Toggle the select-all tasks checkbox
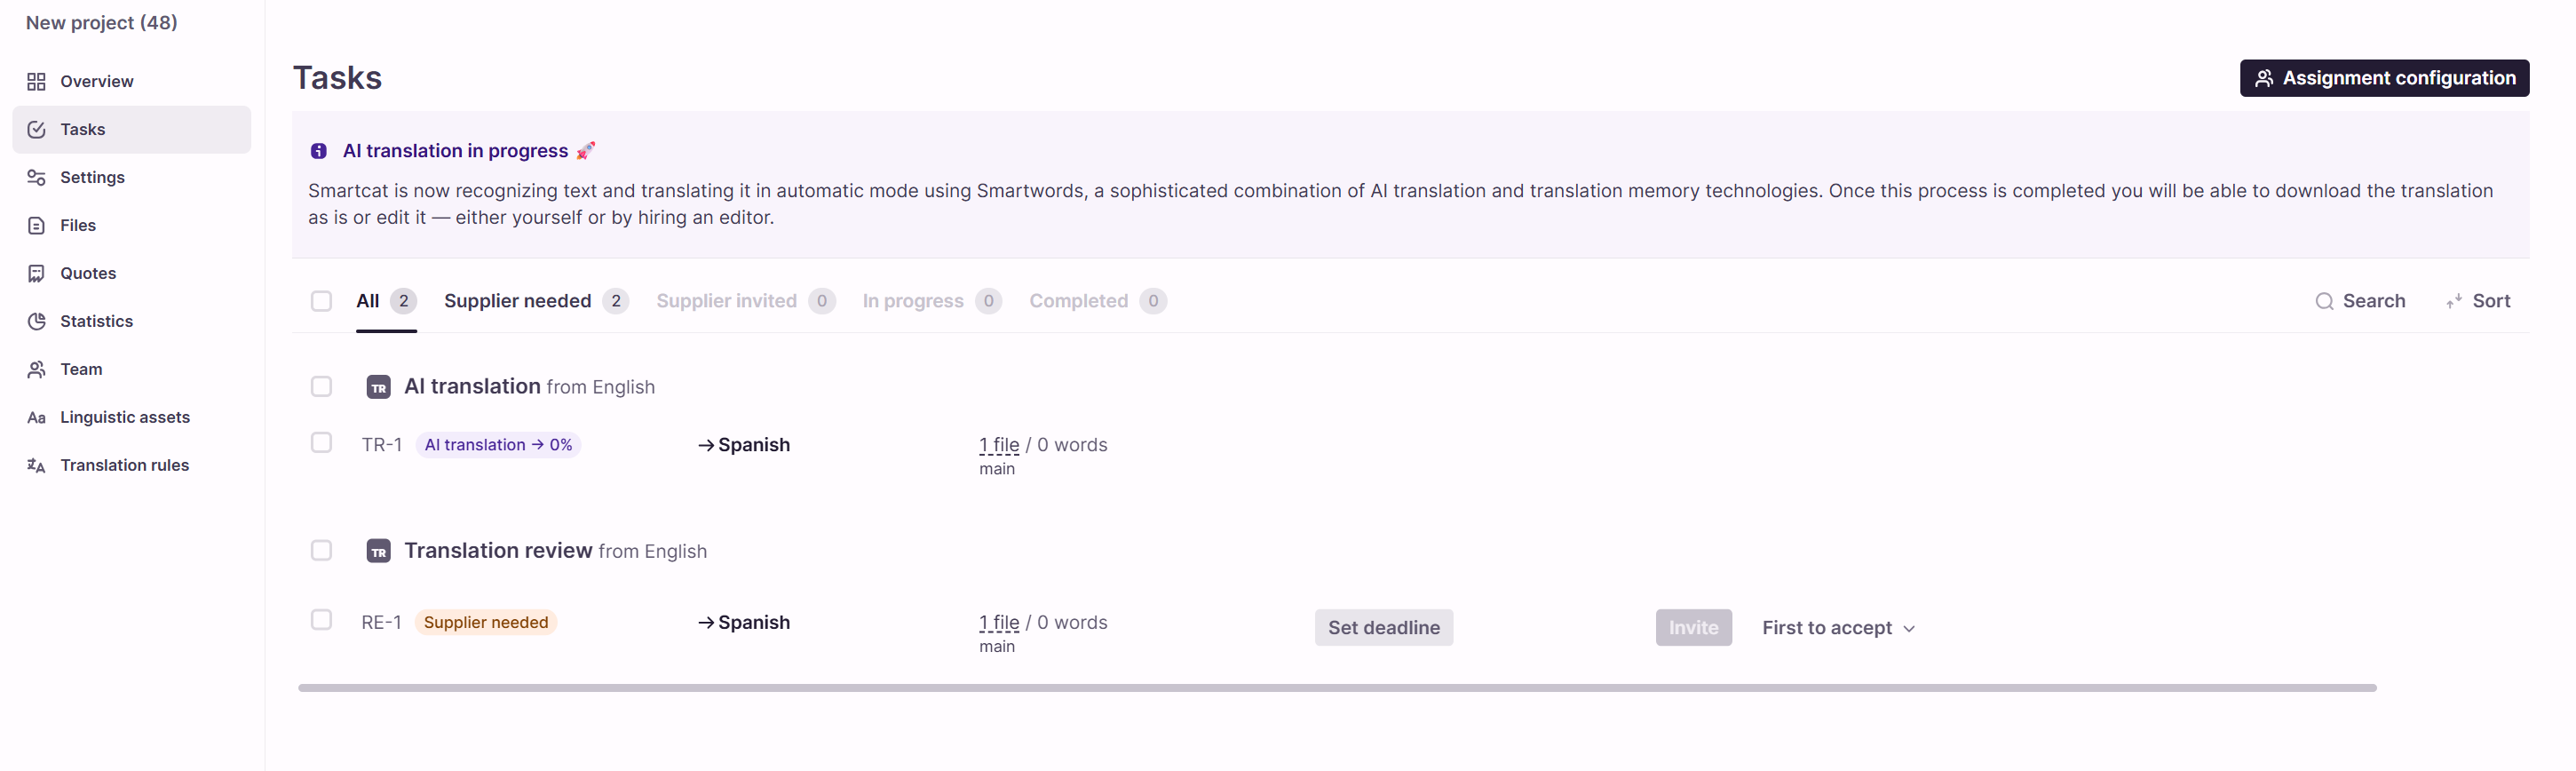 [x=321, y=301]
